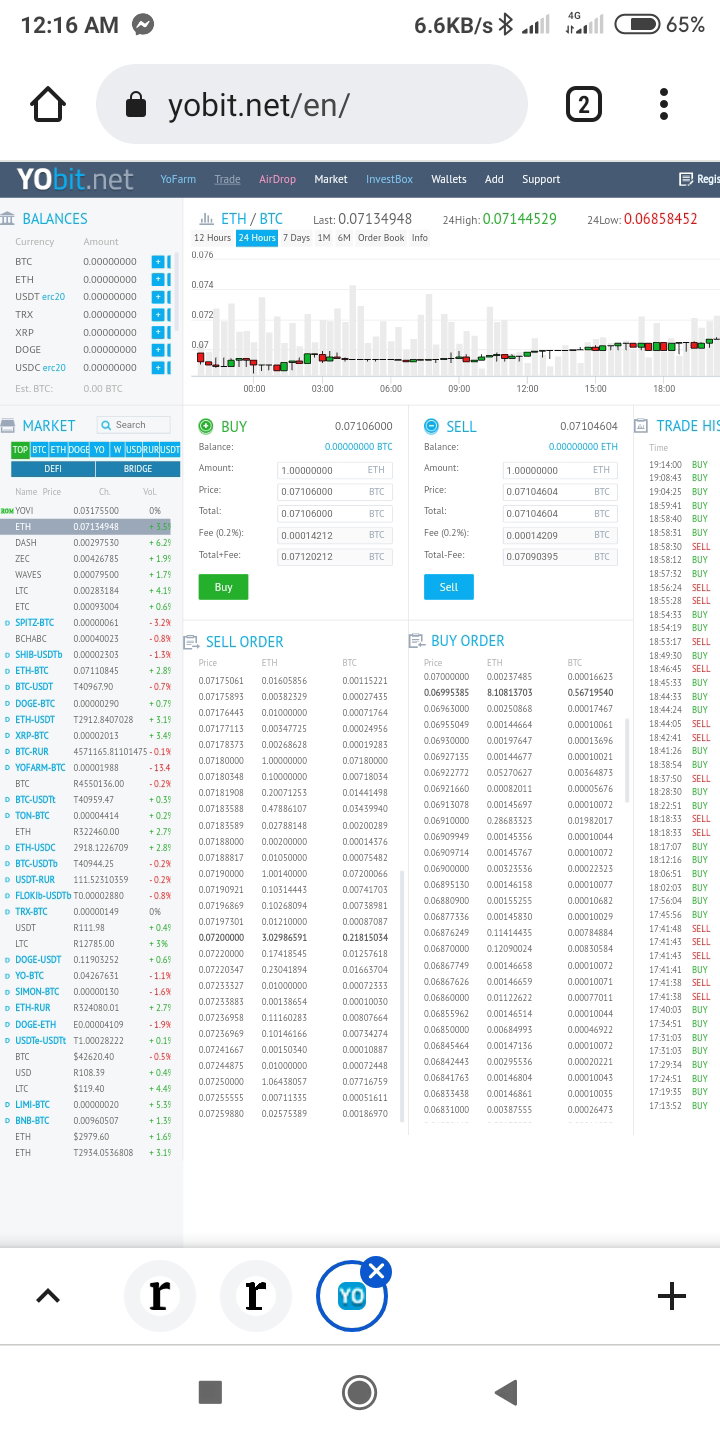Click Add in the top navigation
Screen dimensions: 720x1440
494,179
